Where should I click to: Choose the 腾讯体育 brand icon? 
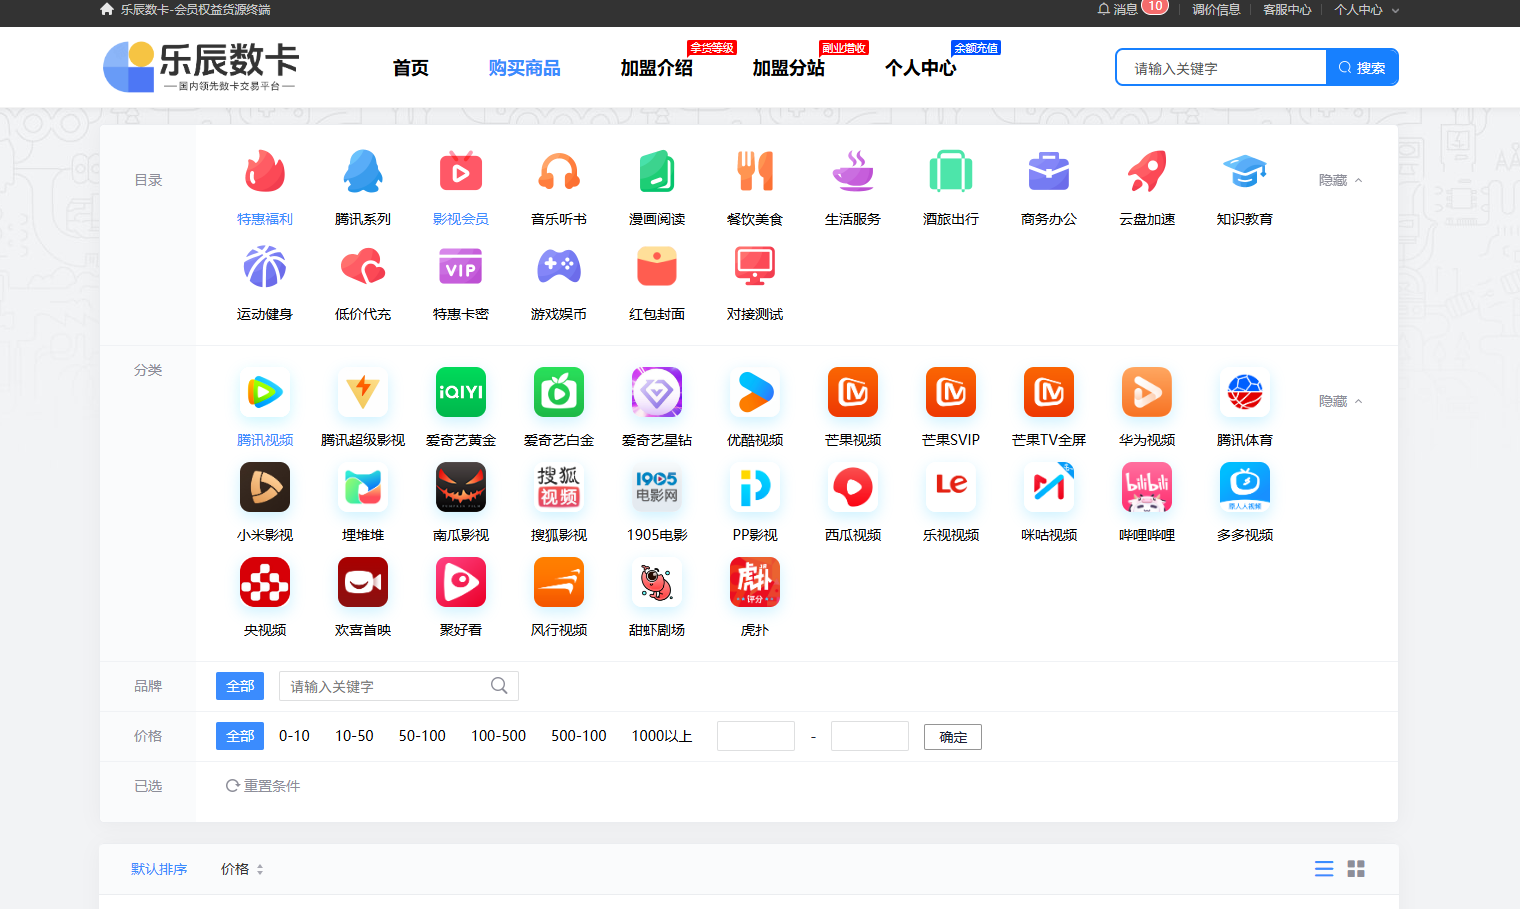click(1245, 393)
